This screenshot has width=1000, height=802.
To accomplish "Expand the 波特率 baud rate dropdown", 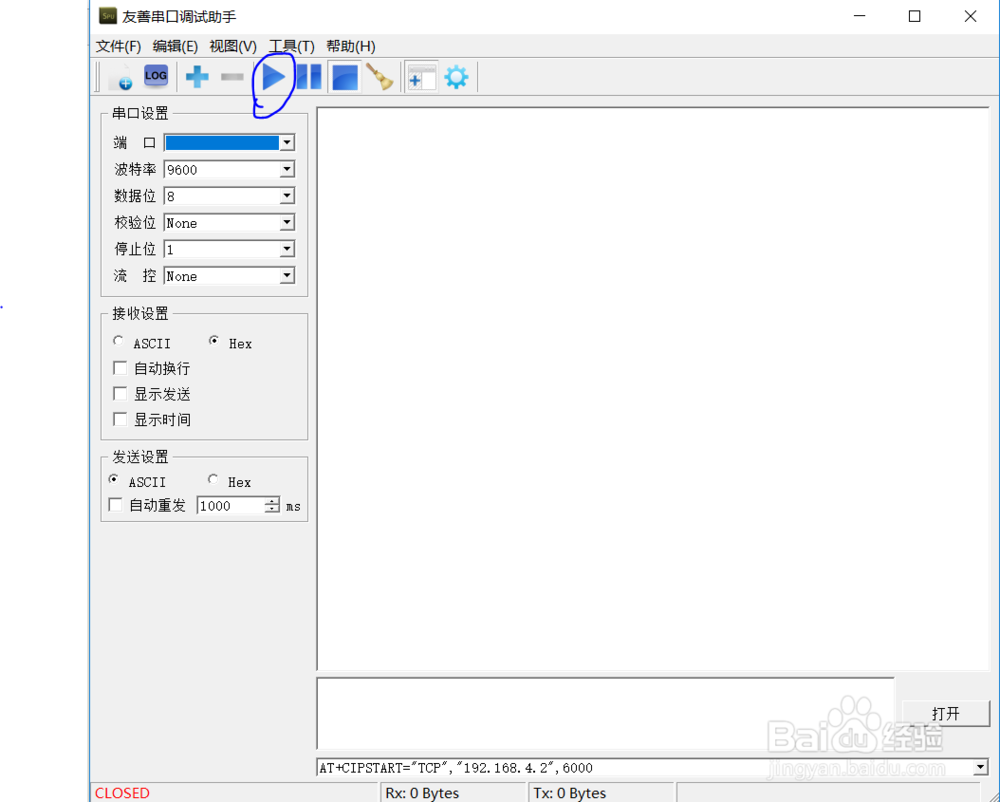I will point(287,170).
